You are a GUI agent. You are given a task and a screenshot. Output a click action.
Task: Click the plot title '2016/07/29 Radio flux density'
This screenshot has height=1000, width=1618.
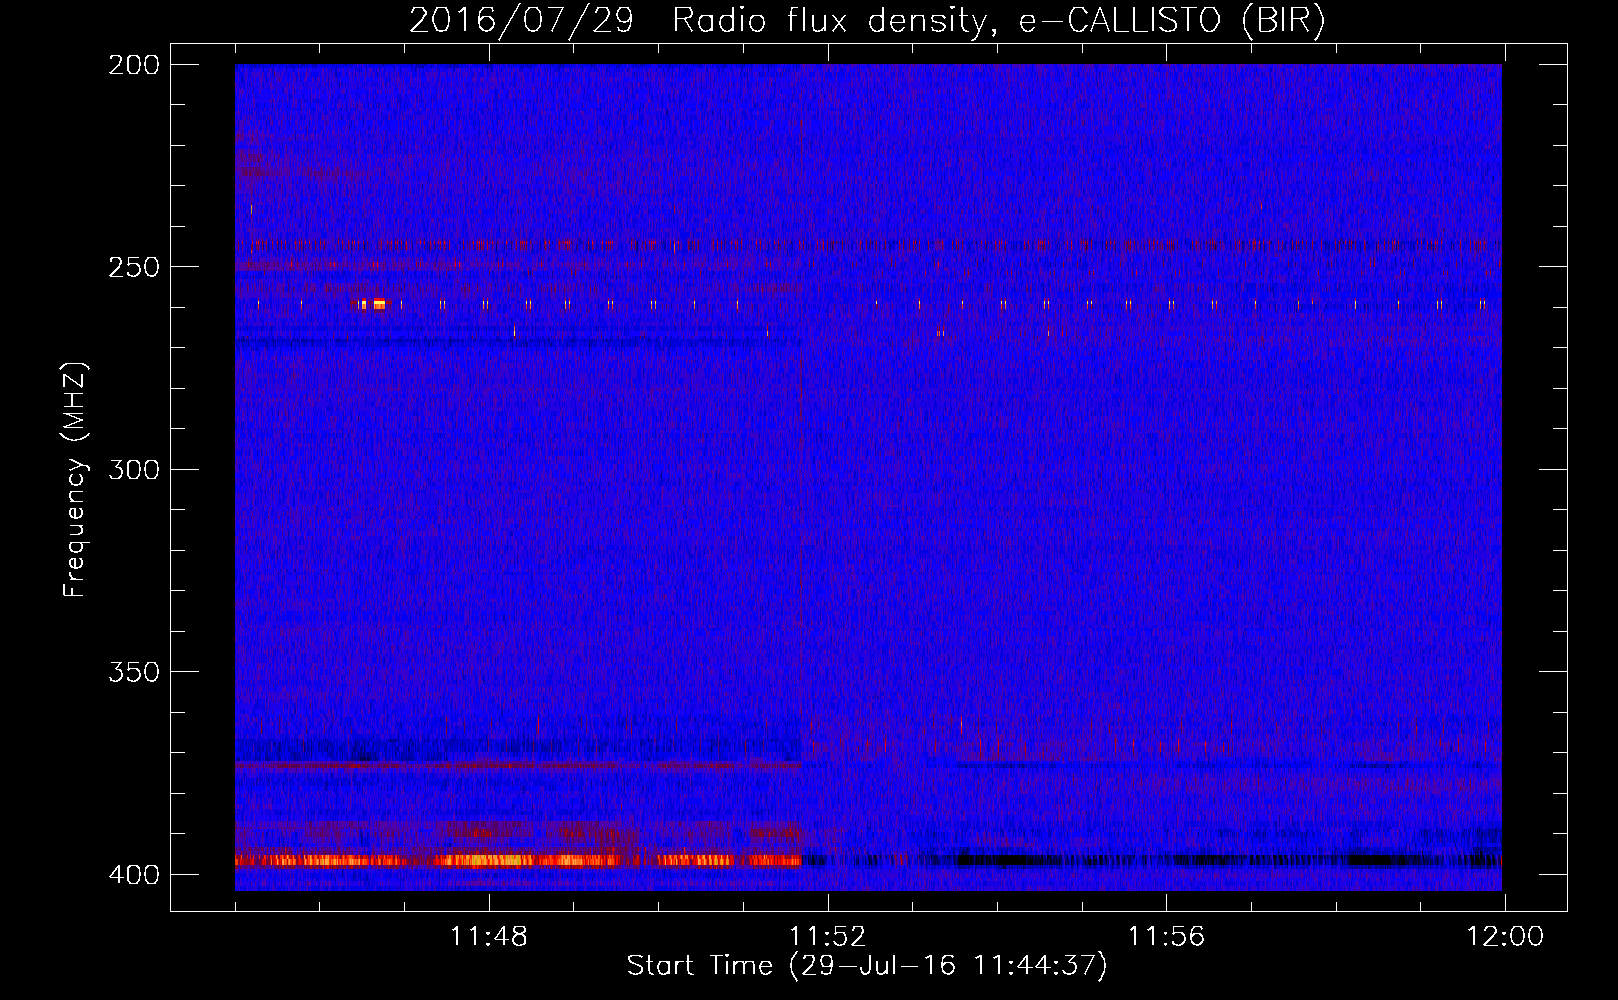pos(697,20)
